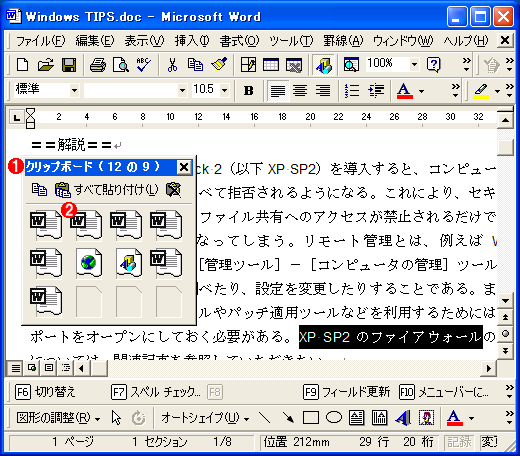Image resolution: width=520 pixels, height=456 pixels.
Task: Open Tables and Borders toolbar
Action: 248,65
